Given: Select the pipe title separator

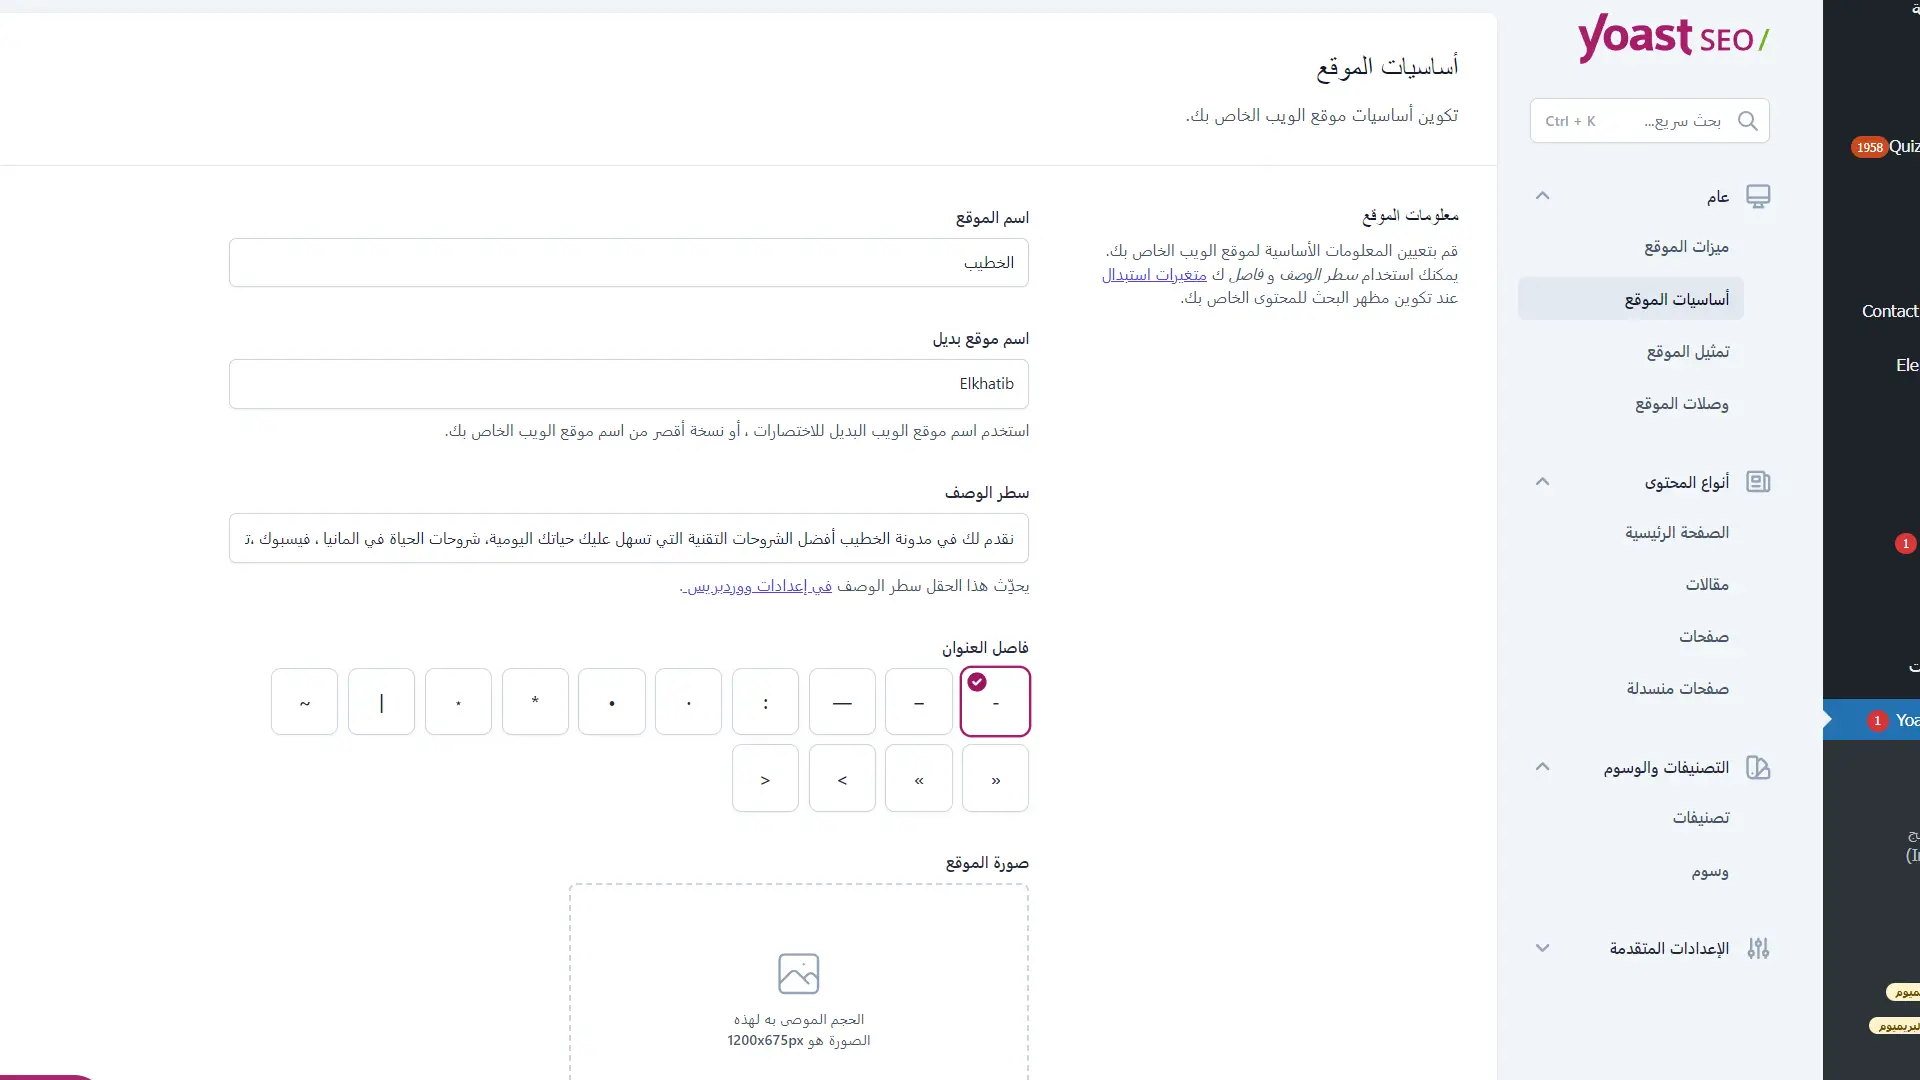Looking at the screenshot, I should pos(381,702).
